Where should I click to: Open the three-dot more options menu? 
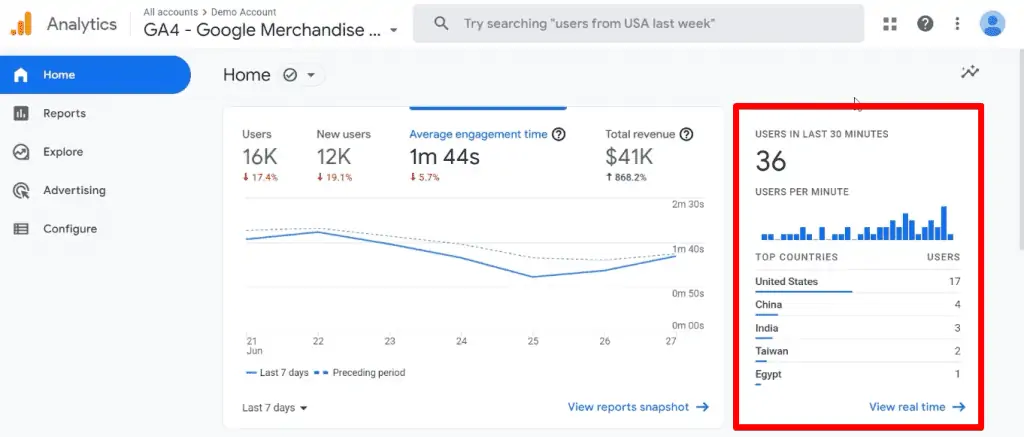tap(957, 23)
